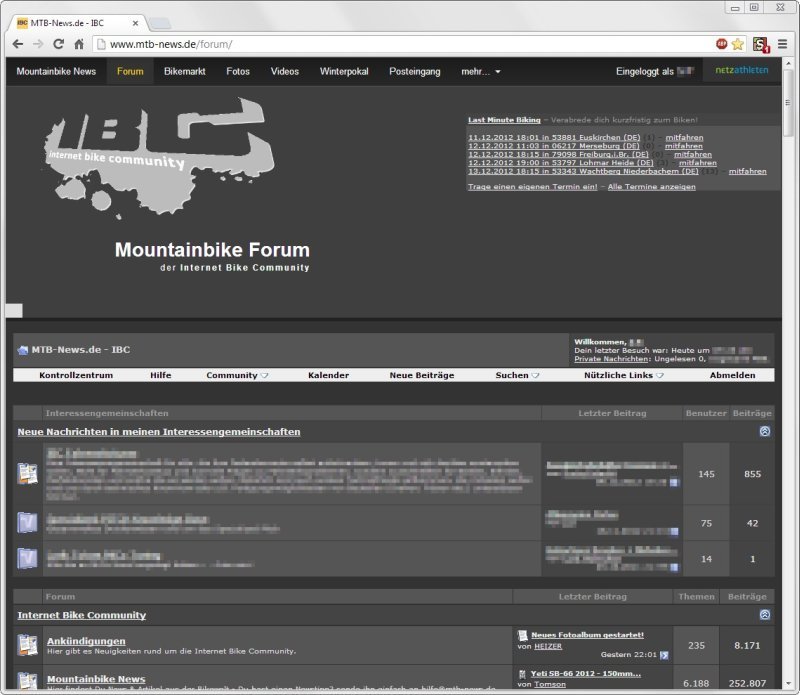Open the Yeti SB-66 2012 - 150mm post
This screenshot has width=800, height=695.
[x=586, y=674]
